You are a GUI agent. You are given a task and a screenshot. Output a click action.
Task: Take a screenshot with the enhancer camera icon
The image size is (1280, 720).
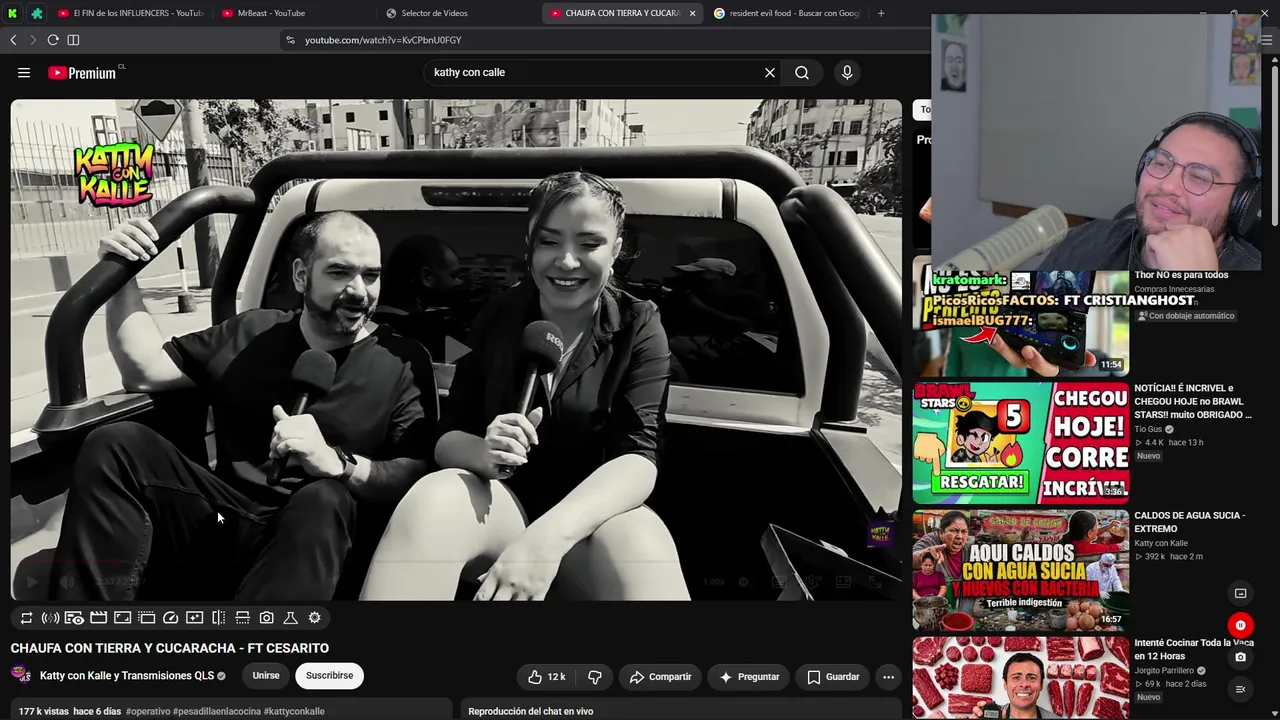(x=266, y=618)
